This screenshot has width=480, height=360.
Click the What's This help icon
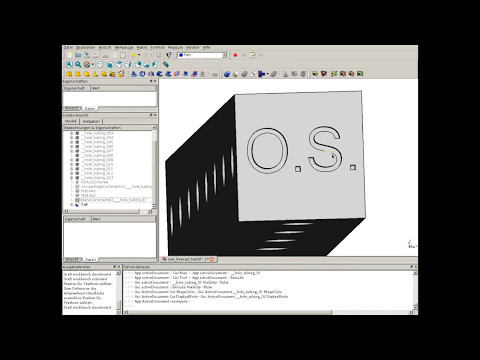[169, 55]
